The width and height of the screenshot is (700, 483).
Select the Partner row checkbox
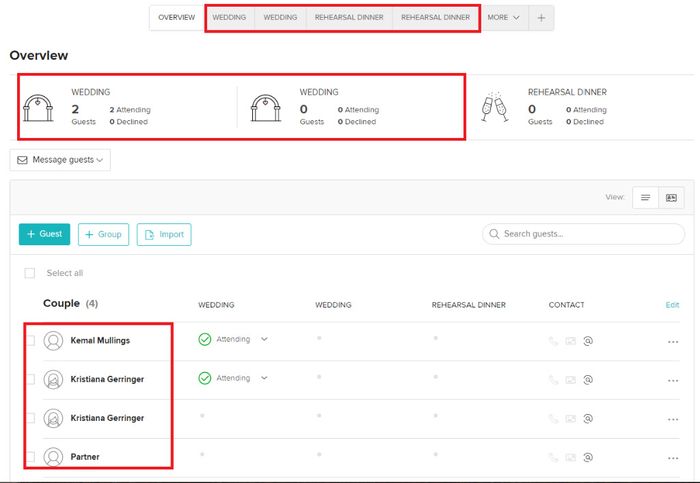(30, 457)
